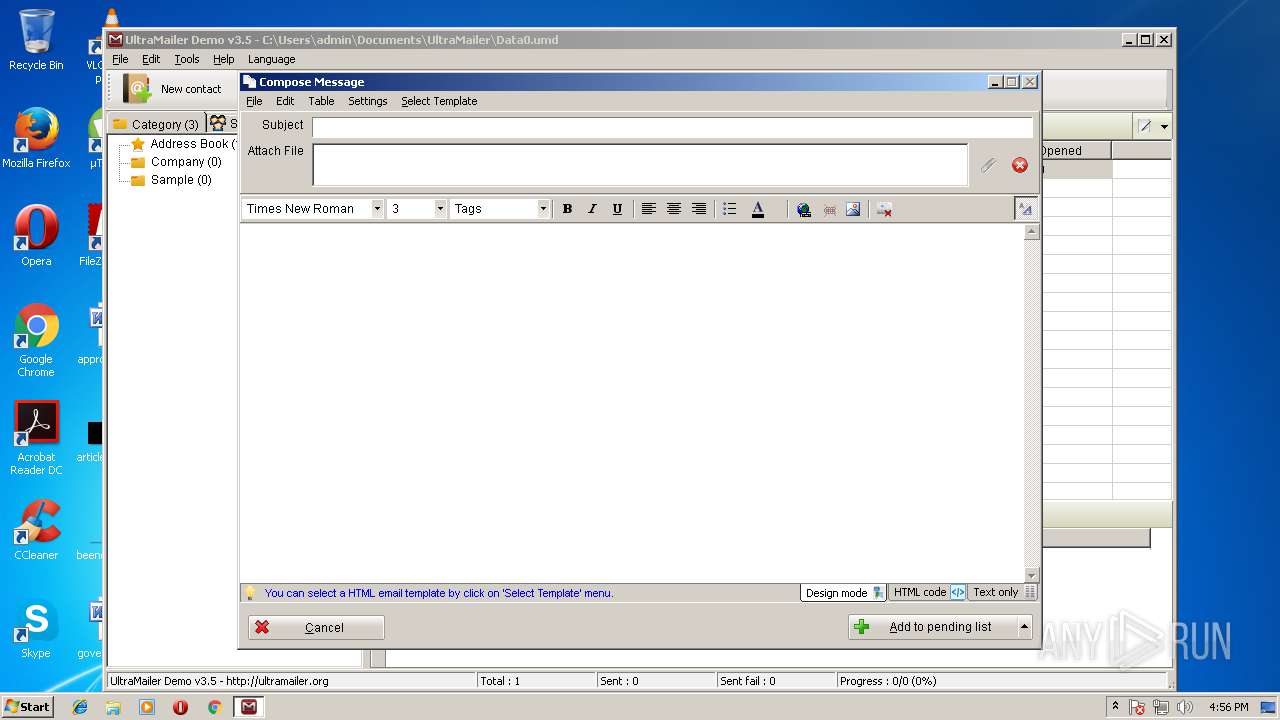Viewport: 1280px width, 720px height.
Task: Expand the Add to pending list arrow
Action: (1024, 627)
